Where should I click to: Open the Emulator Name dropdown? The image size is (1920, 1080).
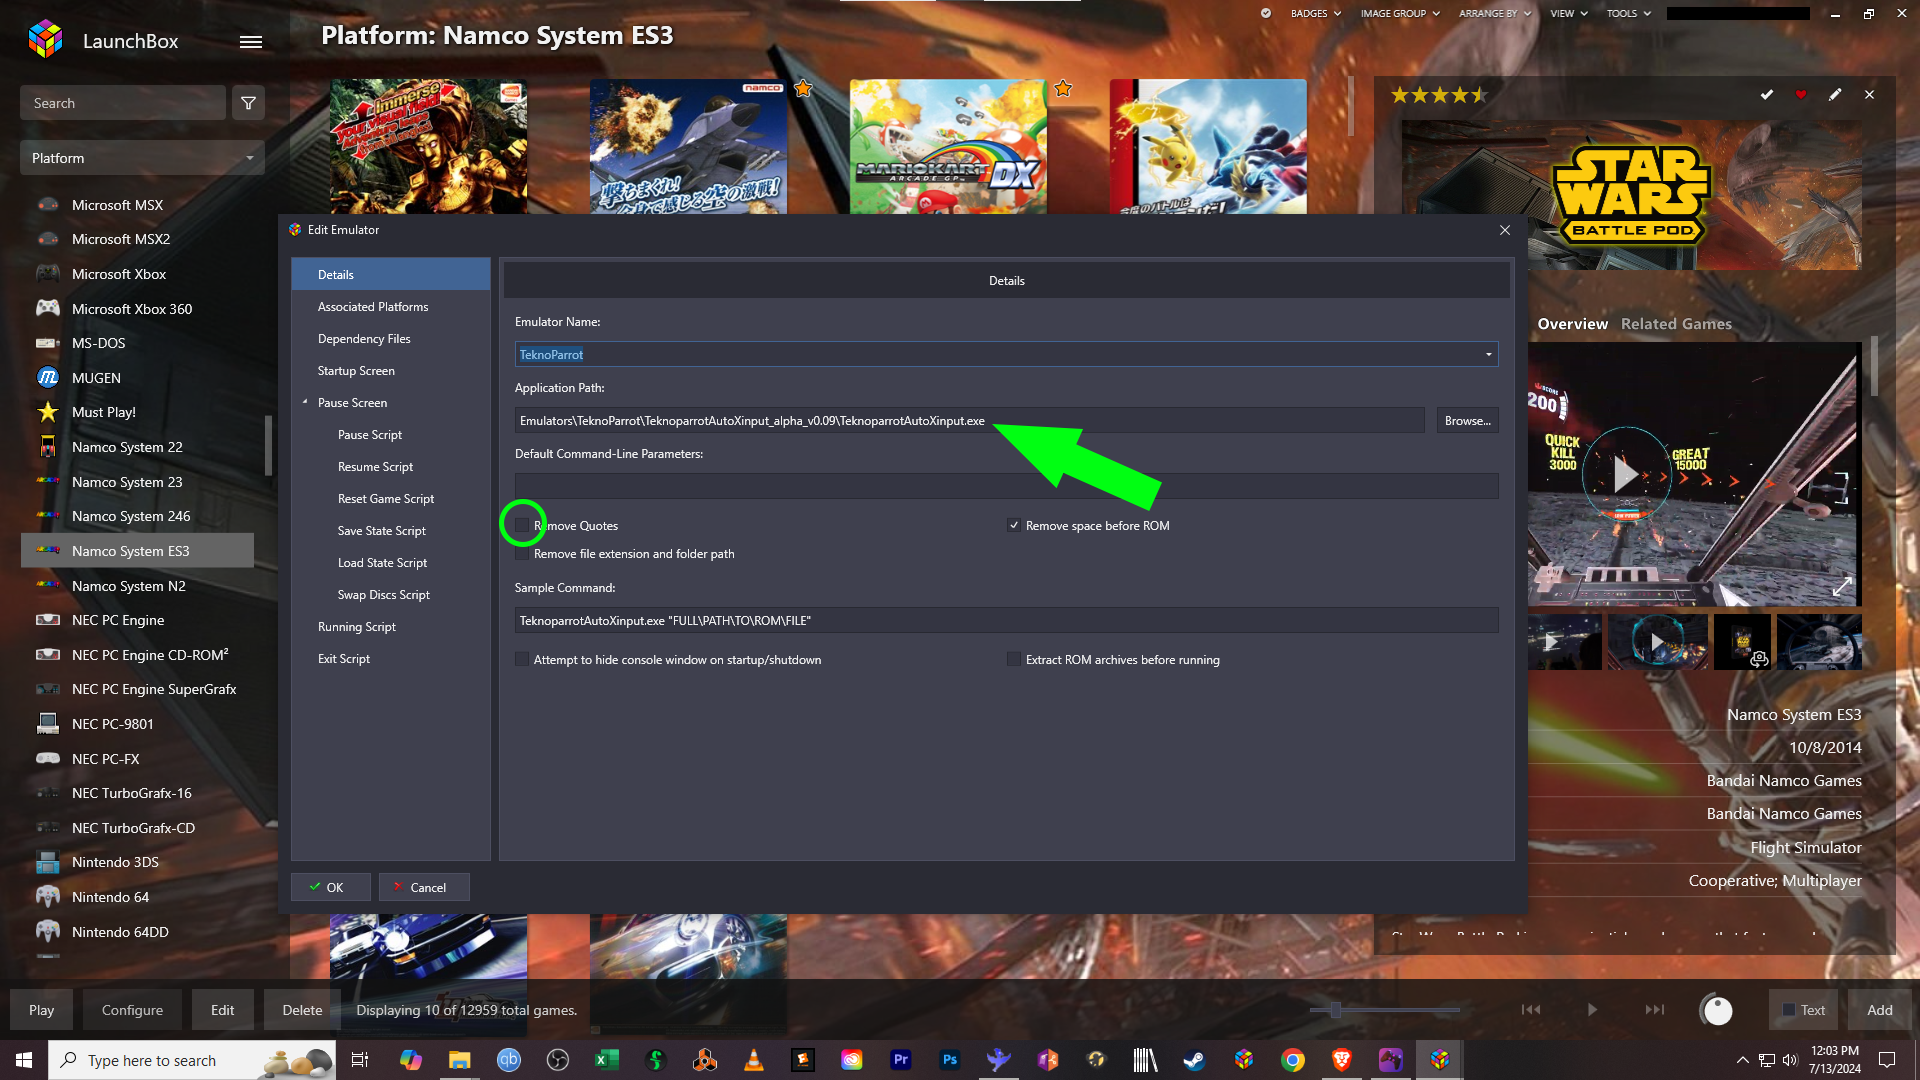pos(1488,354)
